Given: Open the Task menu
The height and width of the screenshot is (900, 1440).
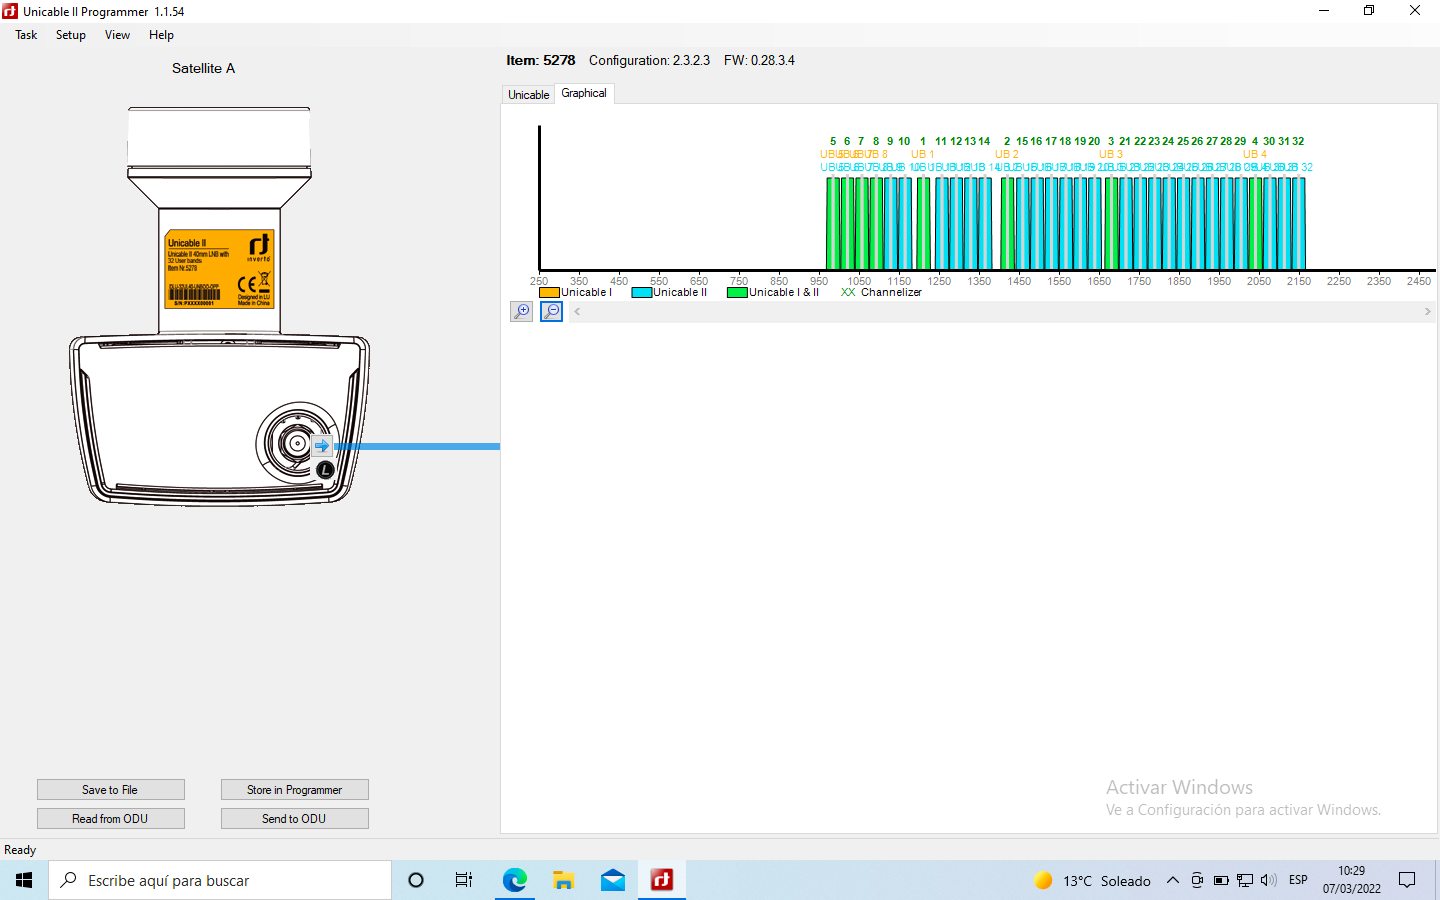Looking at the screenshot, I should 26,35.
